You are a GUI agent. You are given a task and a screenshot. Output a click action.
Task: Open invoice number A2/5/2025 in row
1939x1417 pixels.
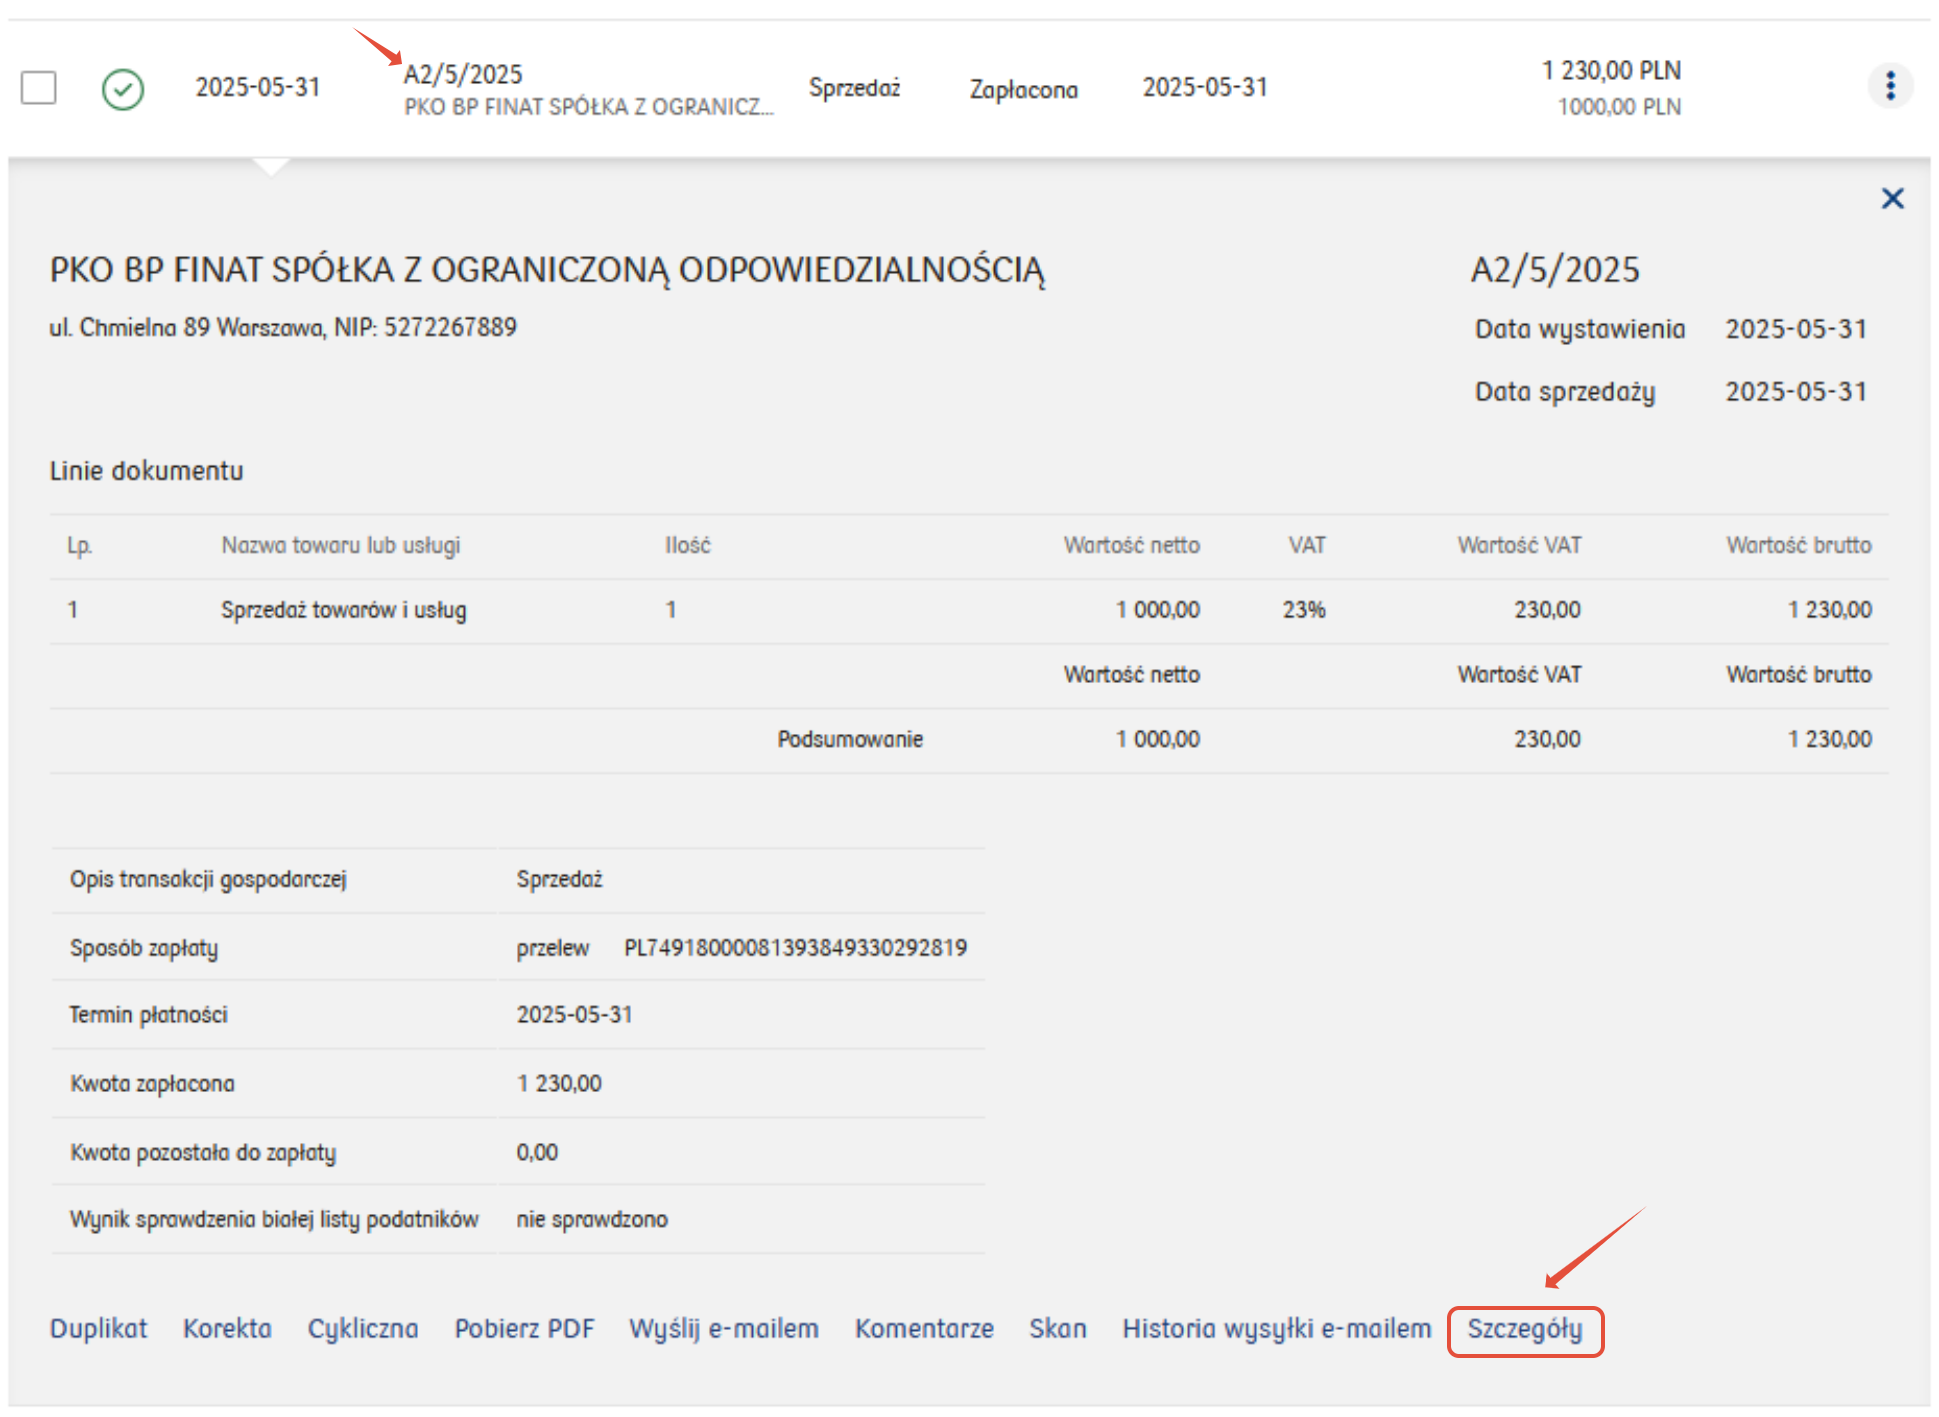(x=463, y=74)
